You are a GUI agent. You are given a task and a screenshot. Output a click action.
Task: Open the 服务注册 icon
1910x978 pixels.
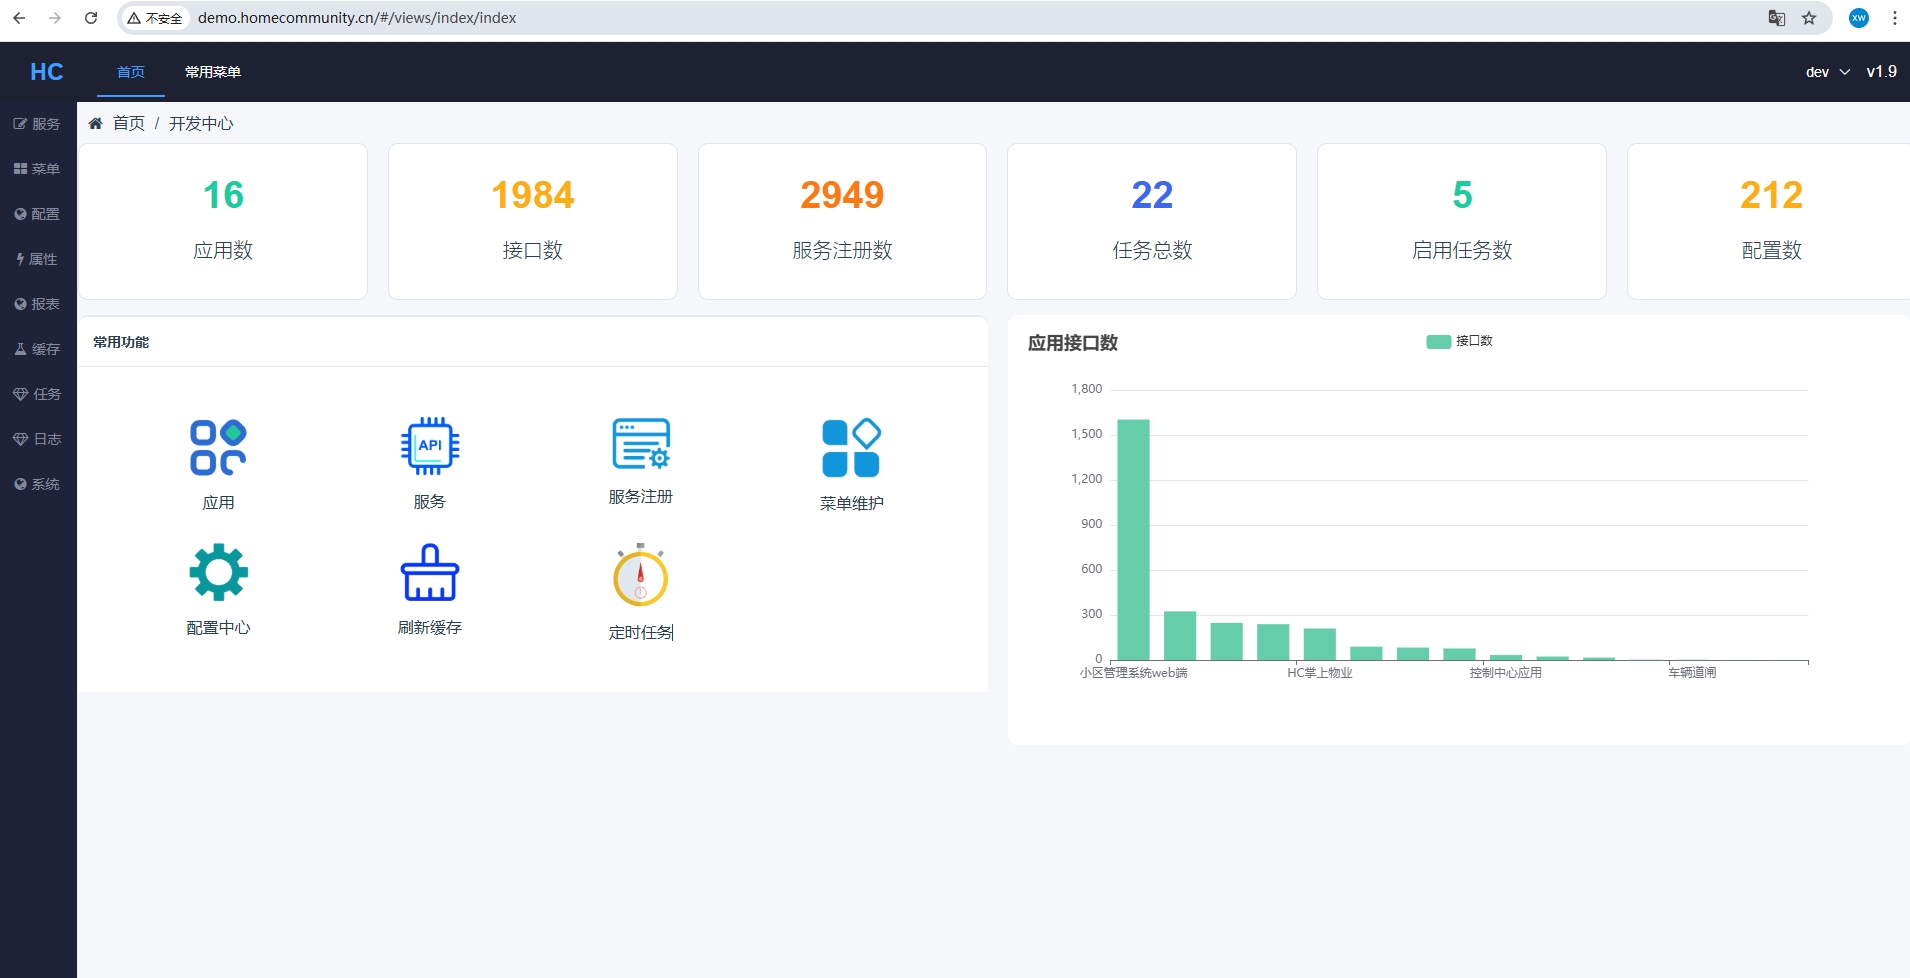(641, 444)
